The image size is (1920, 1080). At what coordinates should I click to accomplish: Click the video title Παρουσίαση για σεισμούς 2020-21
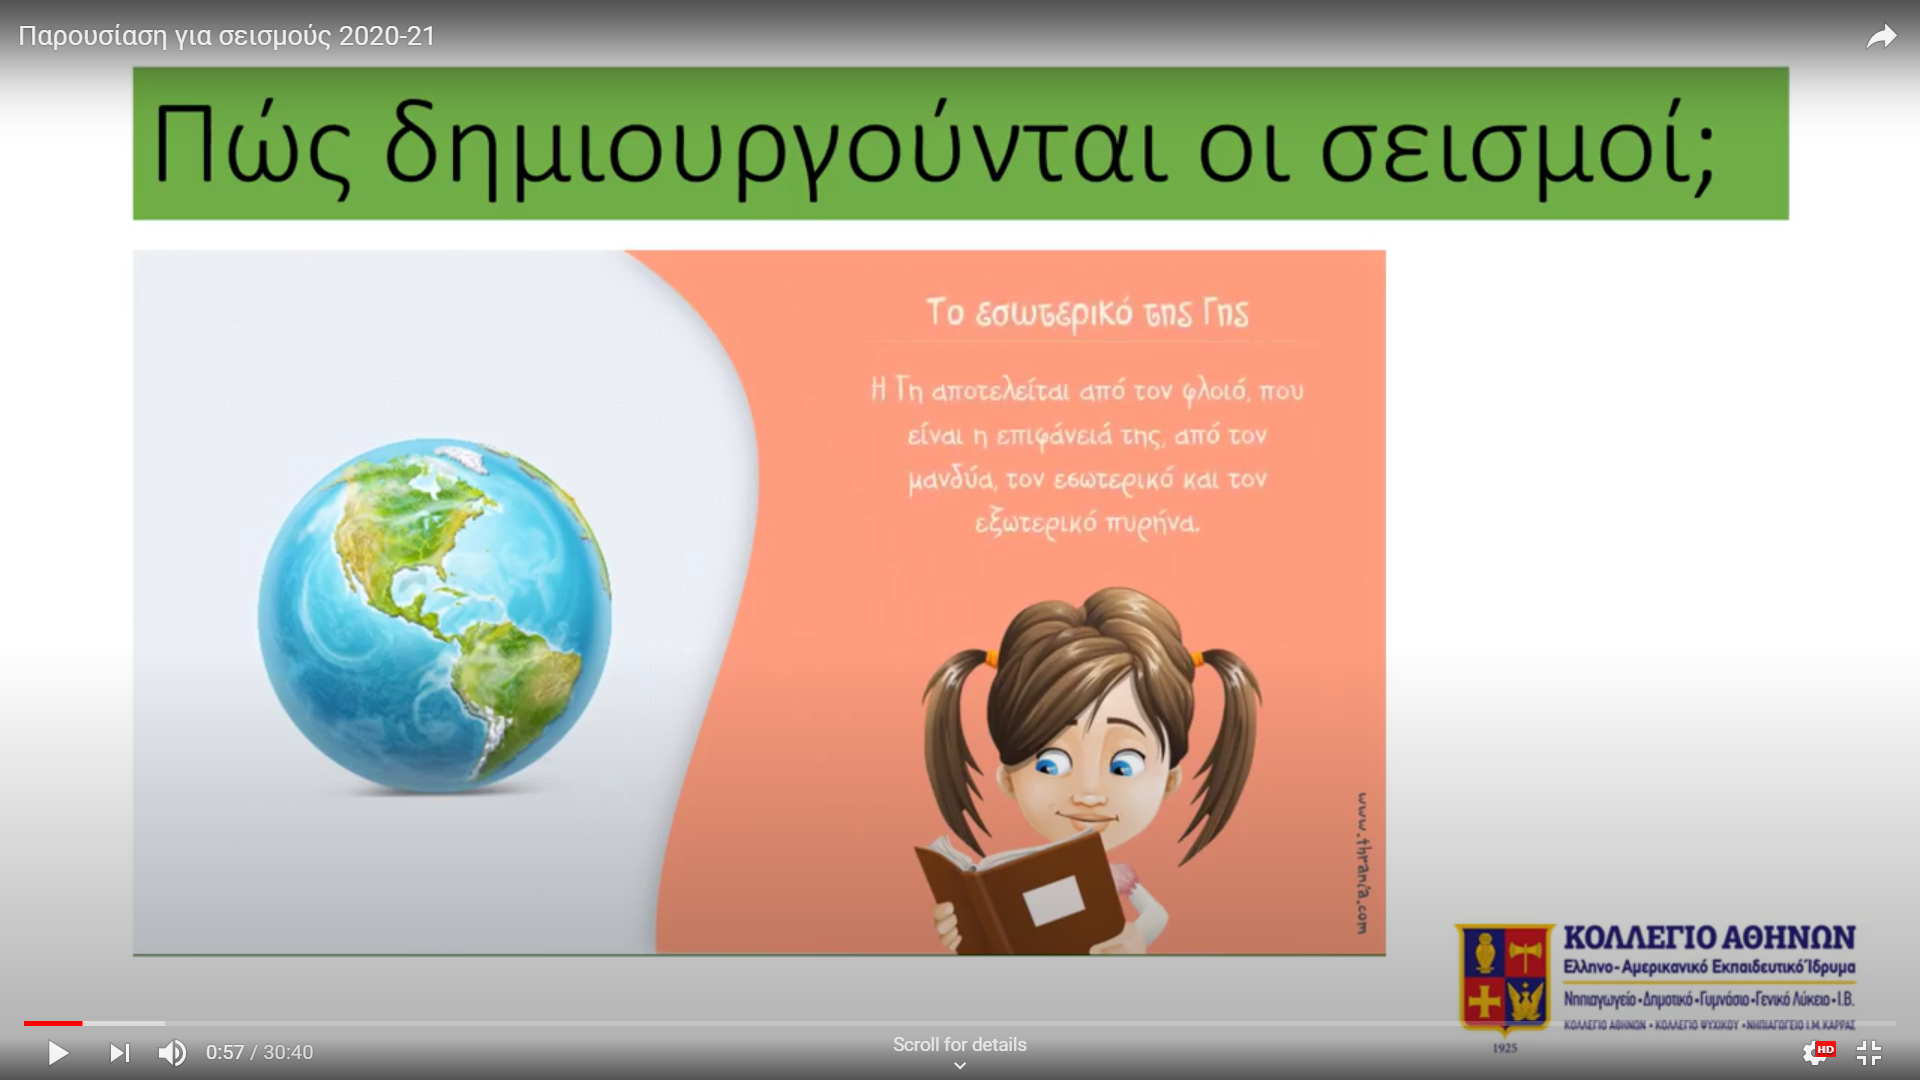click(227, 36)
